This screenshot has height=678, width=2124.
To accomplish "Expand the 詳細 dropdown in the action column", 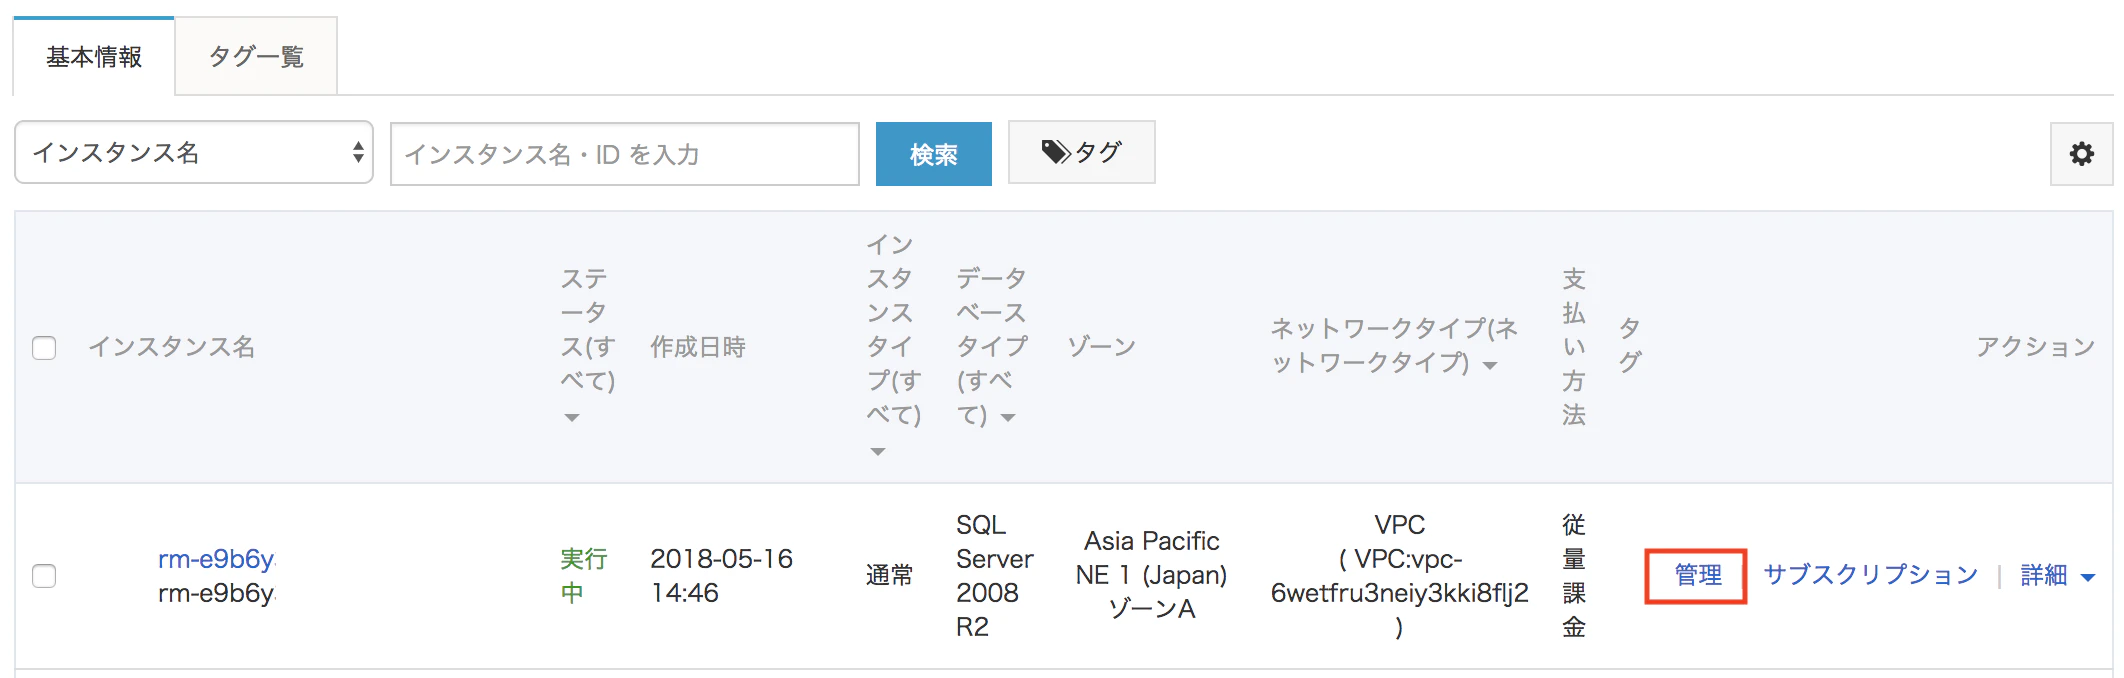I will click(x=2057, y=575).
